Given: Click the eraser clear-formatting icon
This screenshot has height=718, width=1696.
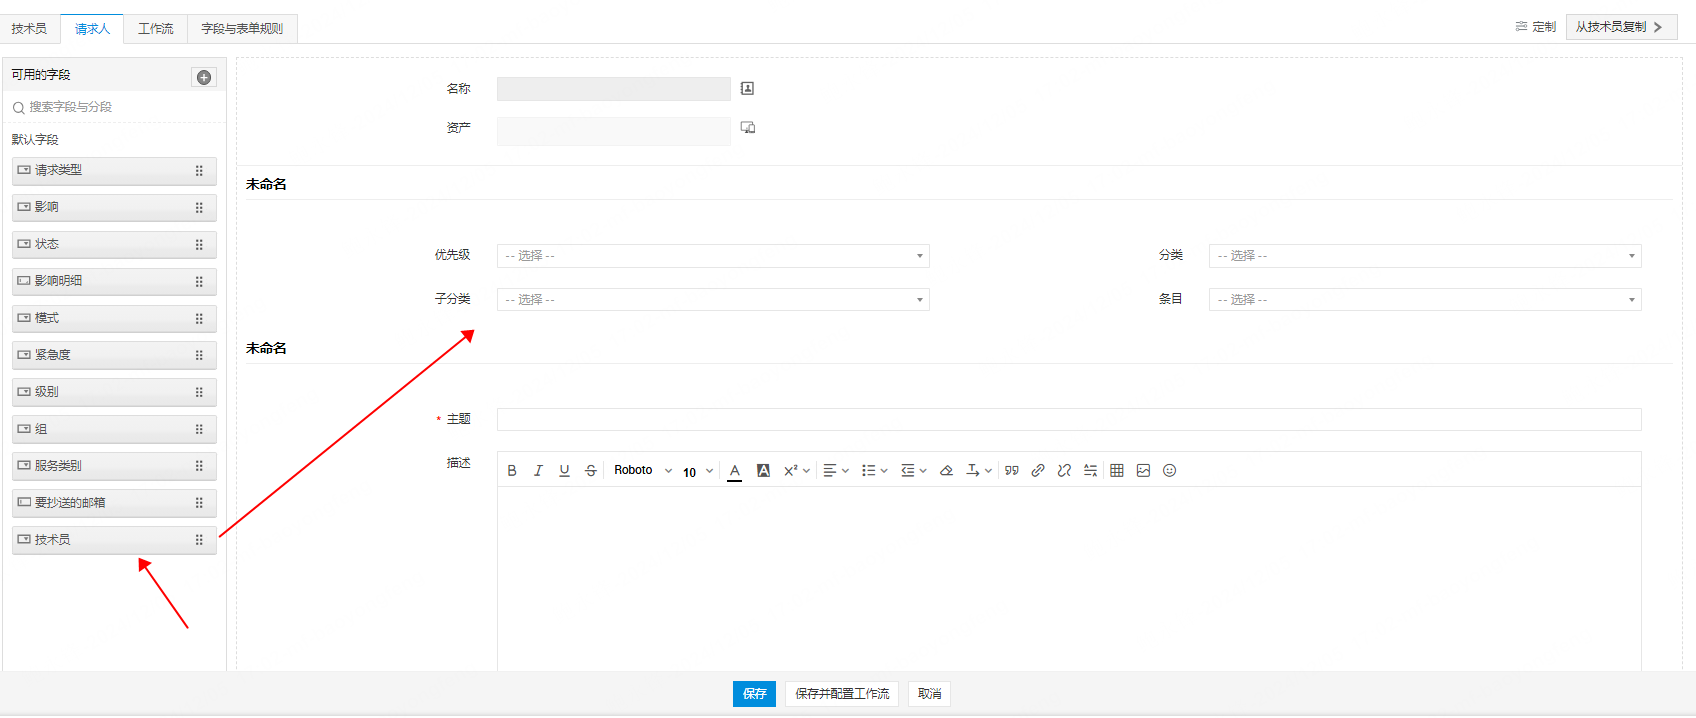Looking at the screenshot, I should click(x=946, y=471).
